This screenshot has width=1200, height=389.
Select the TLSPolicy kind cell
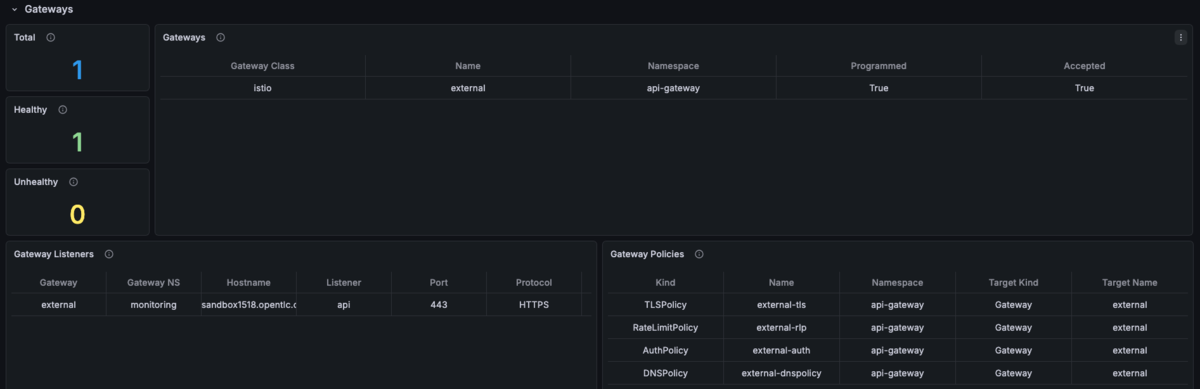pyautogui.click(x=665, y=305)
